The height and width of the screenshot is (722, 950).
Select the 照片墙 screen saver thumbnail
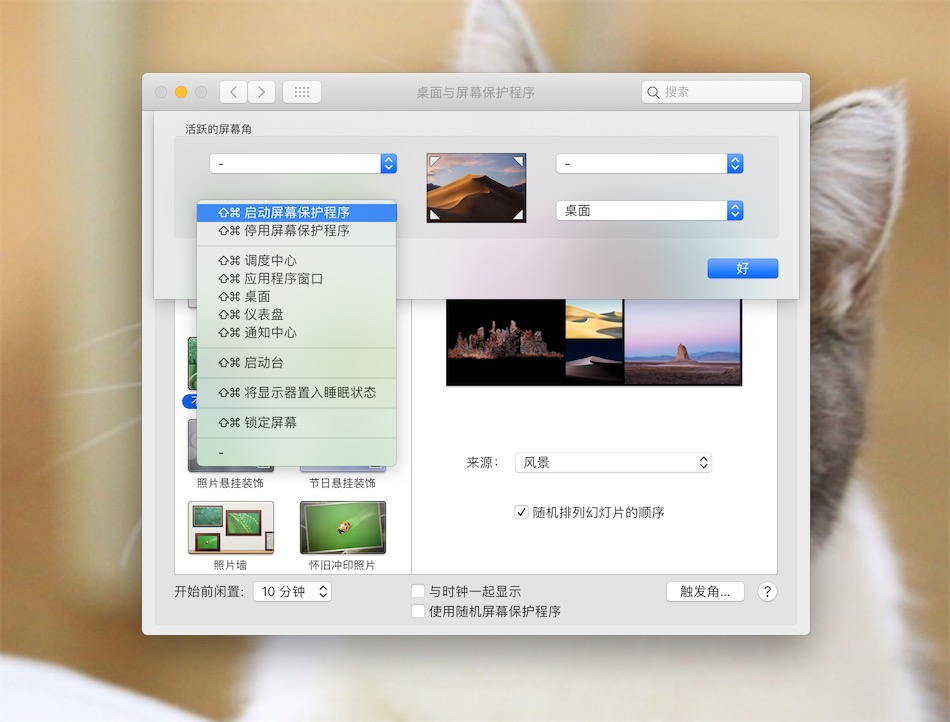[231, 528]
